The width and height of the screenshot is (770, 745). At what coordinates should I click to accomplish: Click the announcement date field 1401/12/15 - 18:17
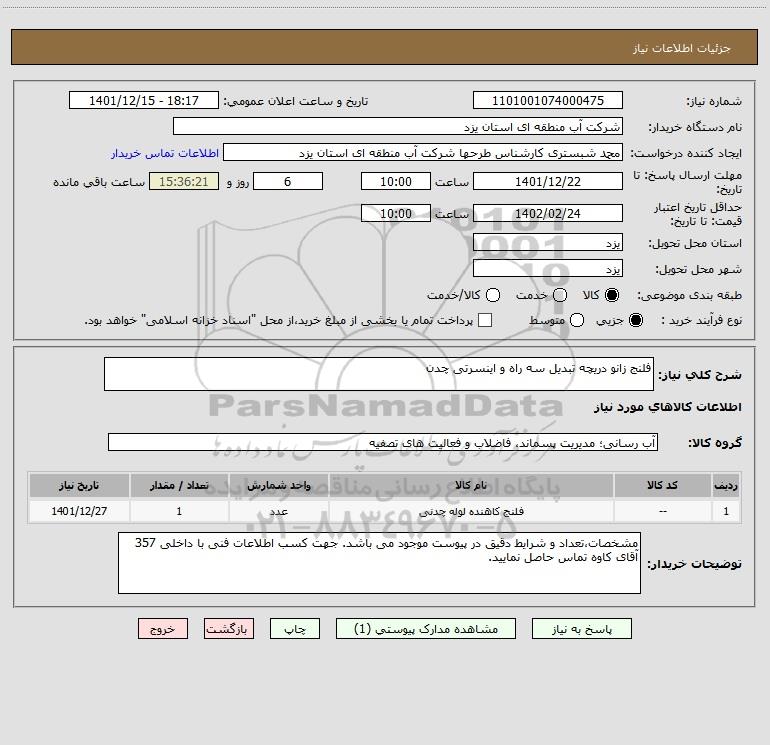pyautogui.click(x=144, y=100)
